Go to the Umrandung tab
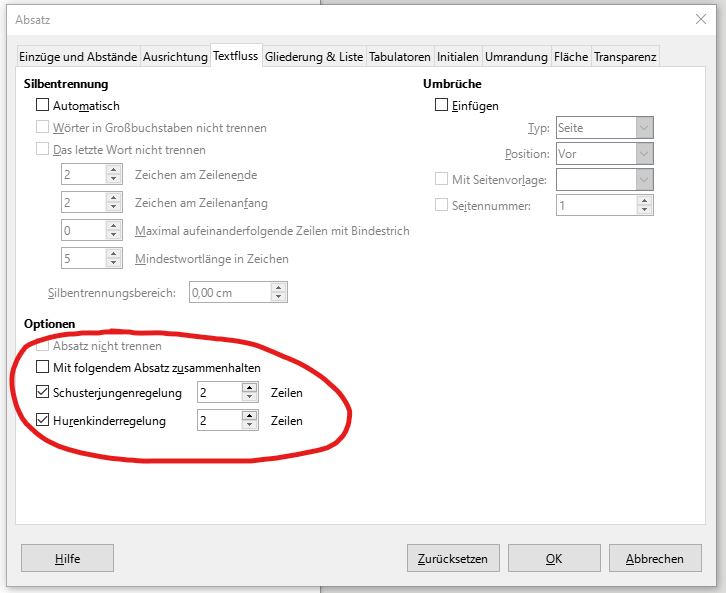Viewport: 726px width, 593px height. (516, 57)
